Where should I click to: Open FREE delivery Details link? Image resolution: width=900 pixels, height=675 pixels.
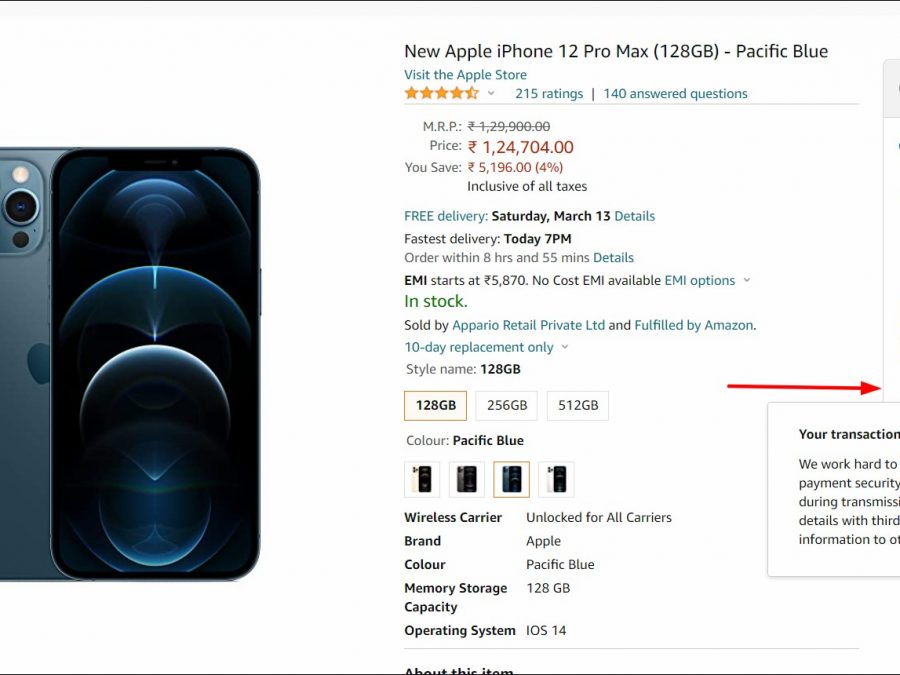634,216
